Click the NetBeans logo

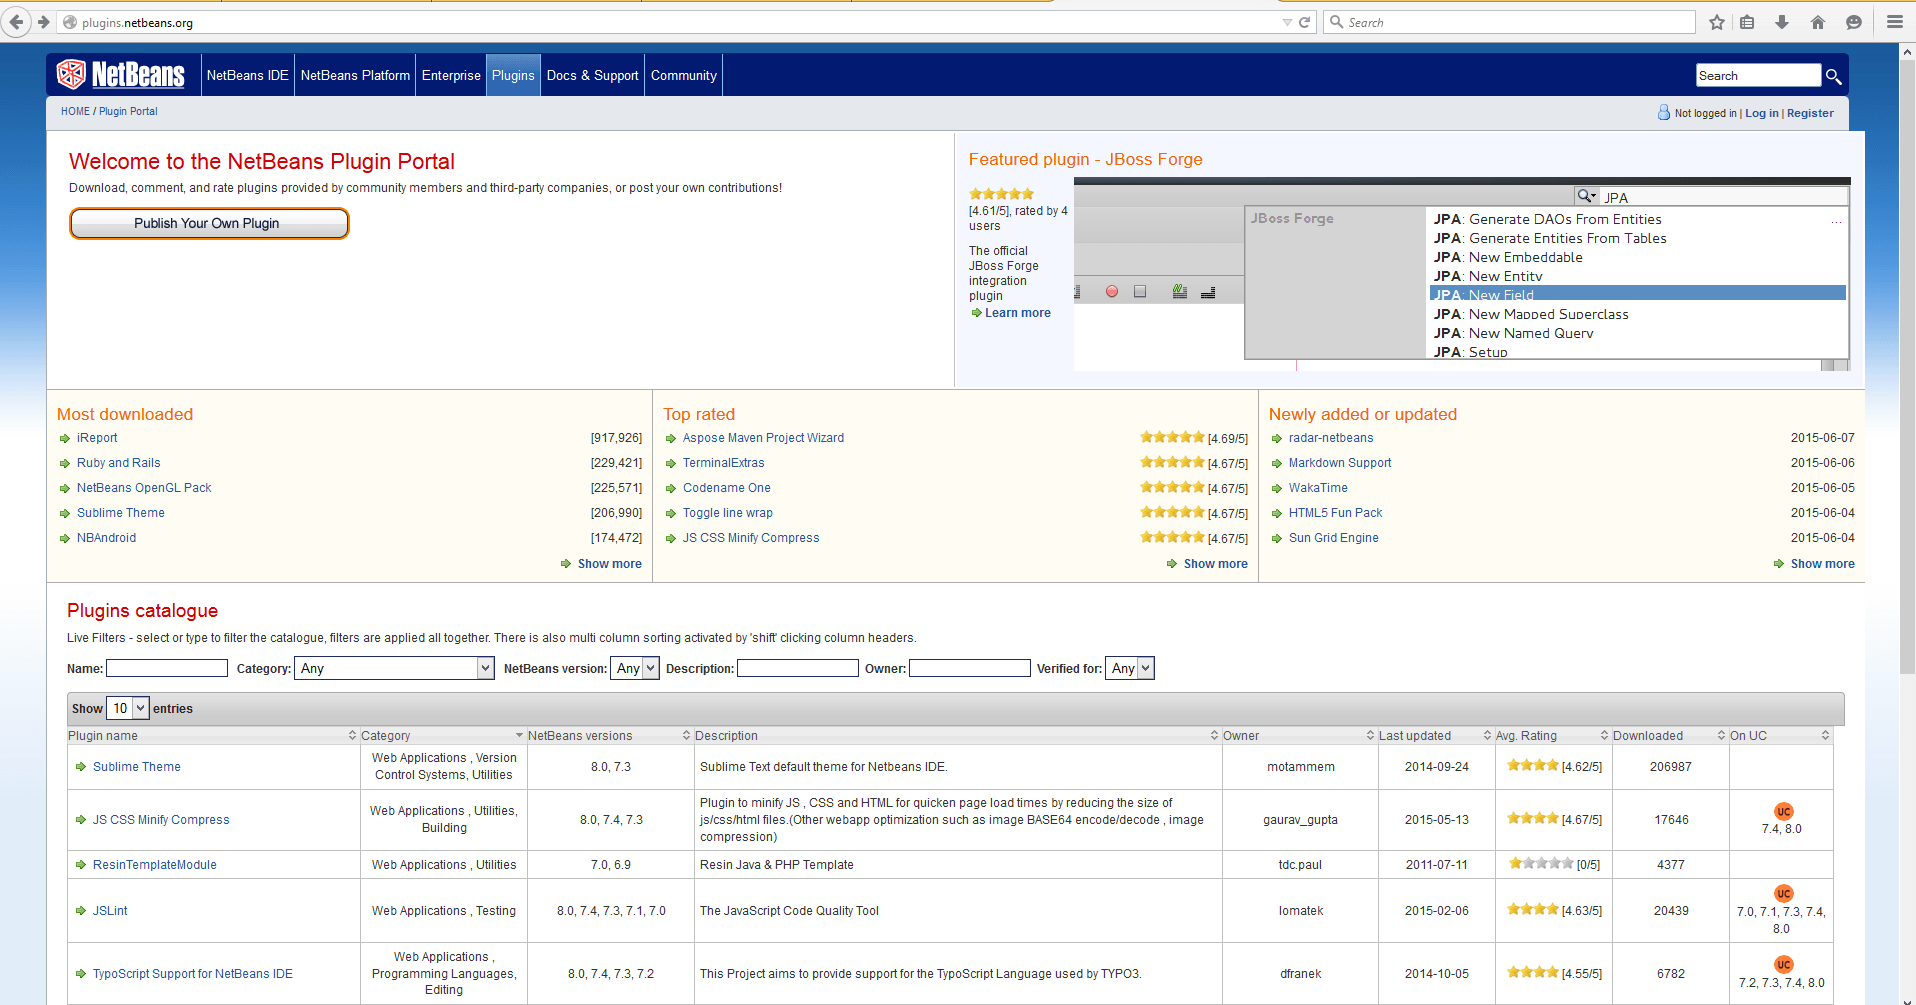click(x=121, y=75)
